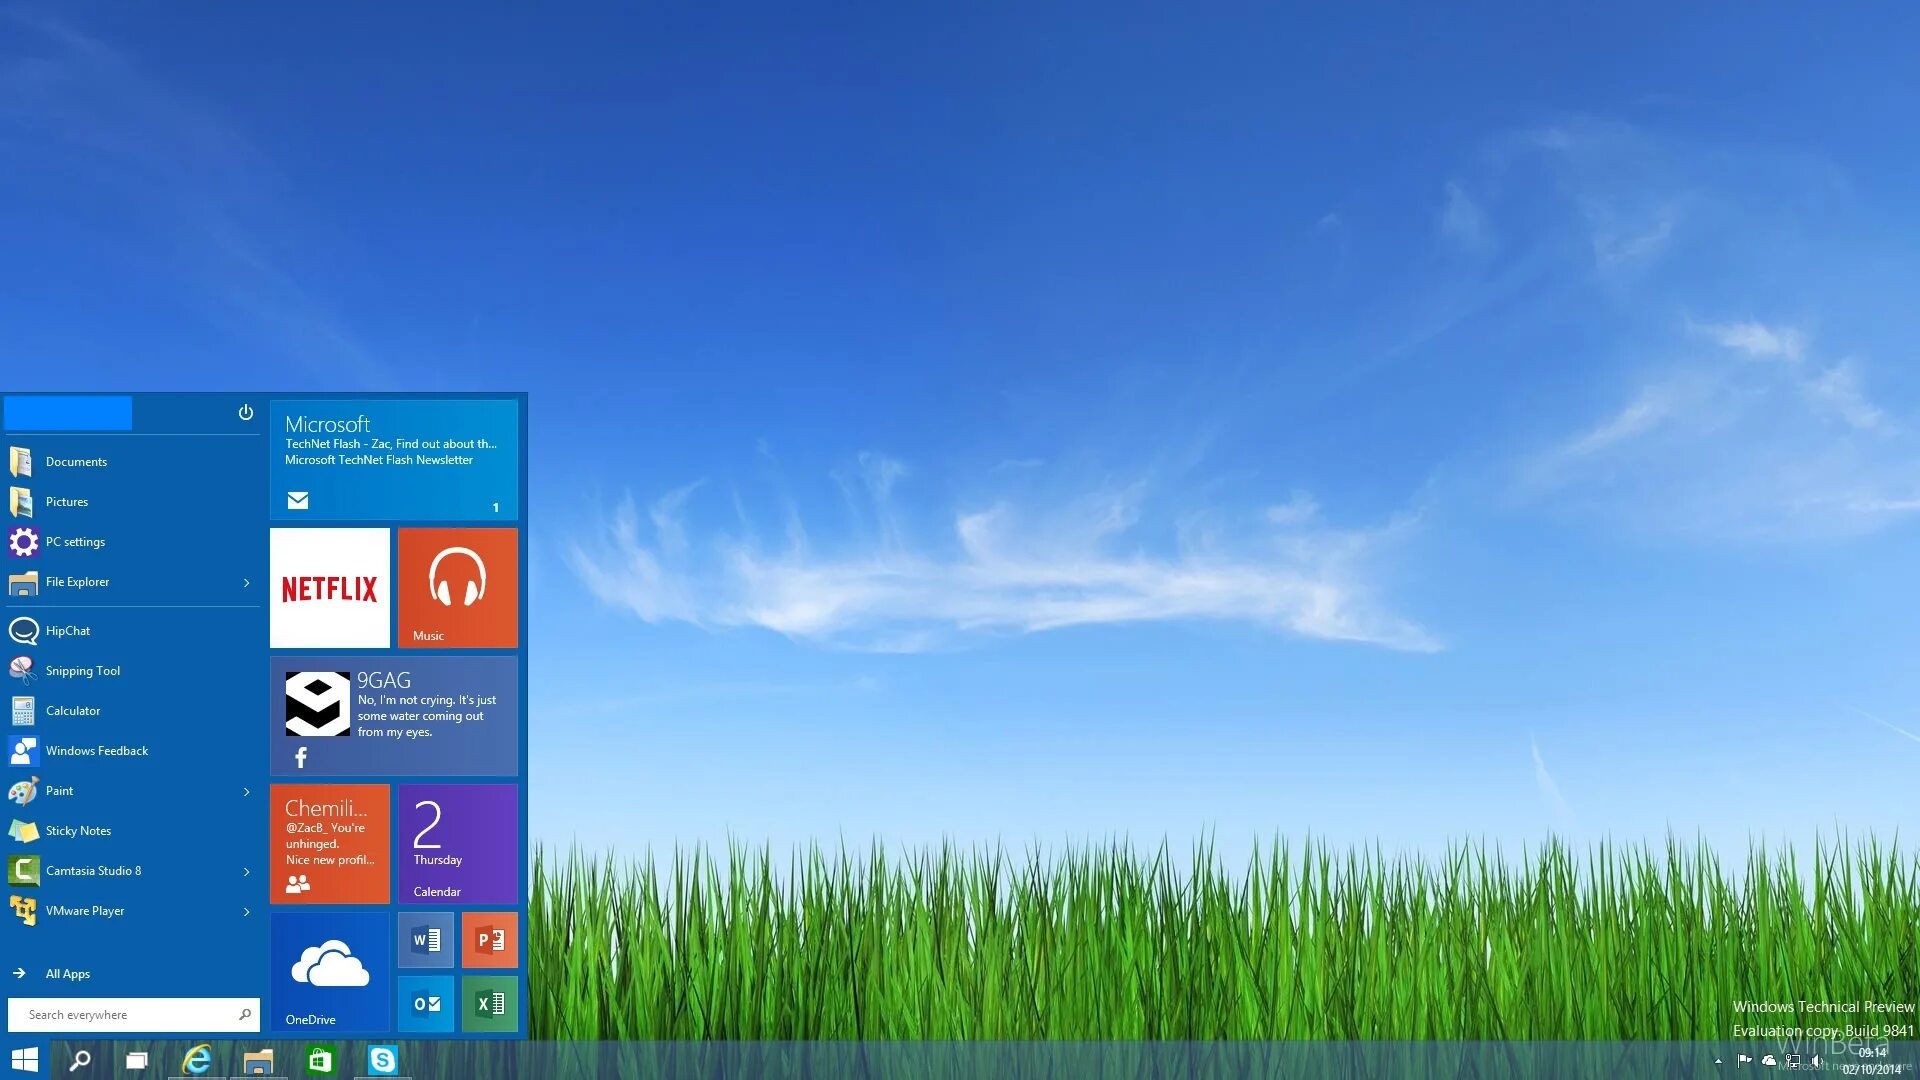Open Internet Explorer on the taskbar
Screen dimensions: 1920x1080
tap(197, 1060)
